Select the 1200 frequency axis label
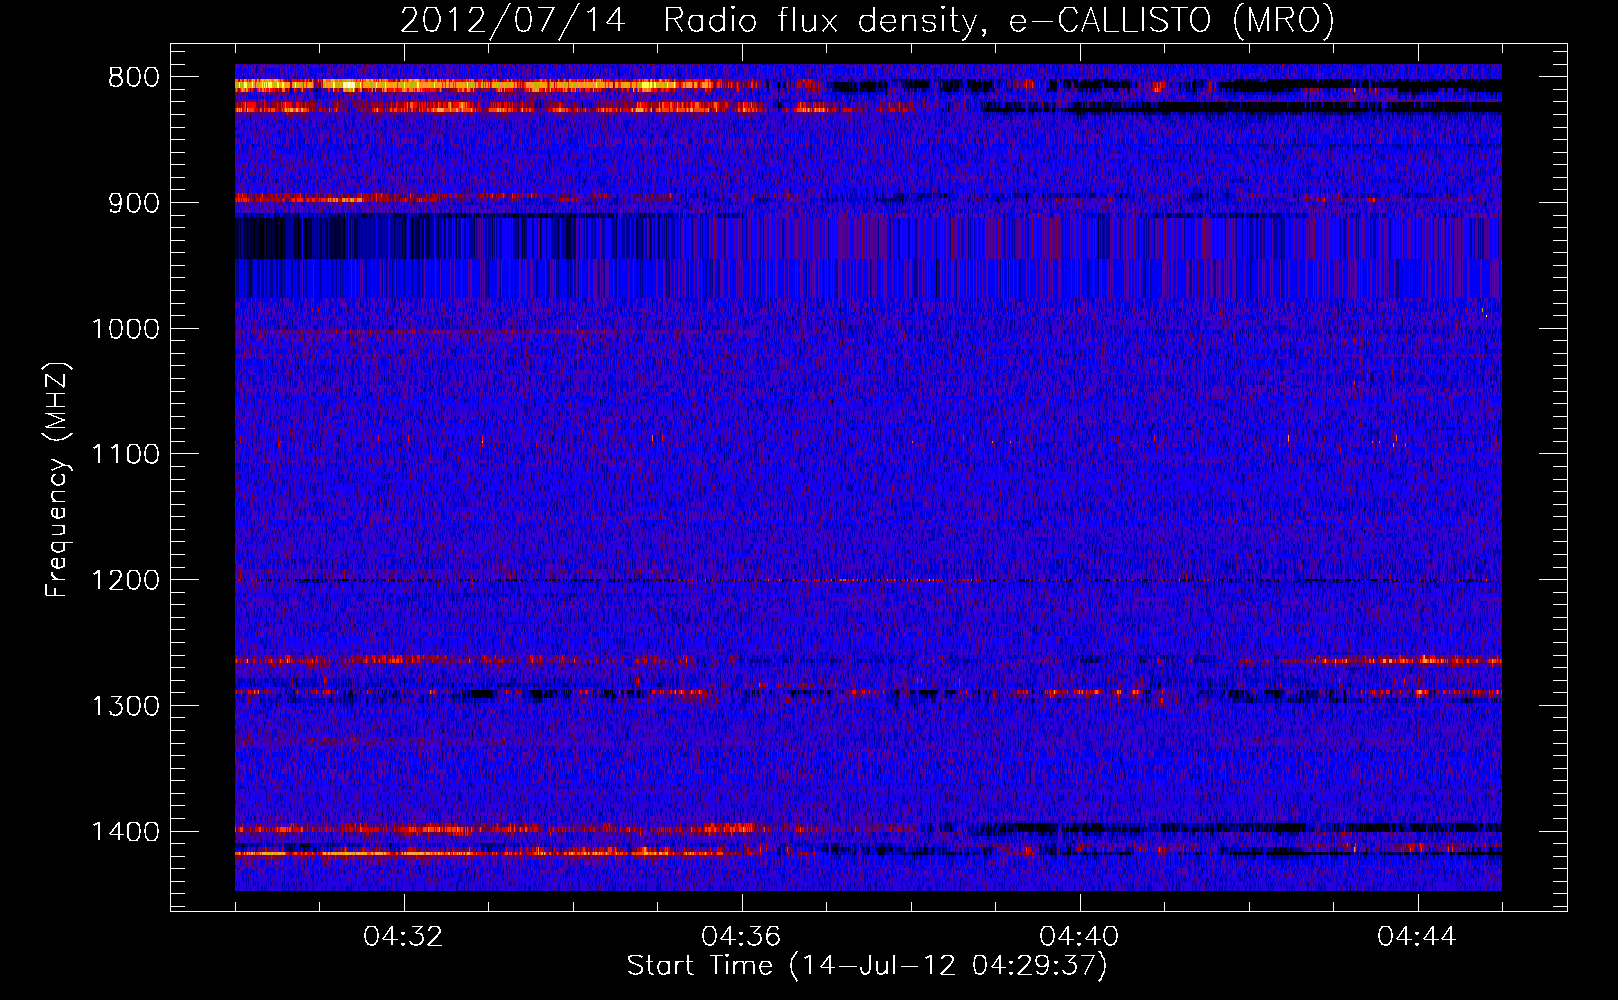Viewport: 1618px width, 1000px height. coord(125,581)
